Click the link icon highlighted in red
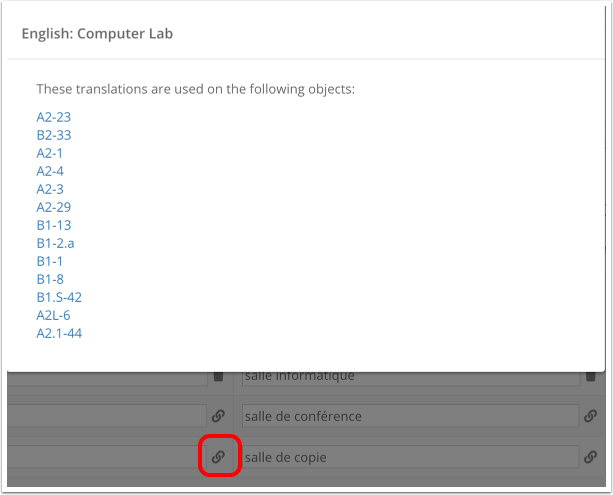 pyautogui.click(x=218, y=456)
